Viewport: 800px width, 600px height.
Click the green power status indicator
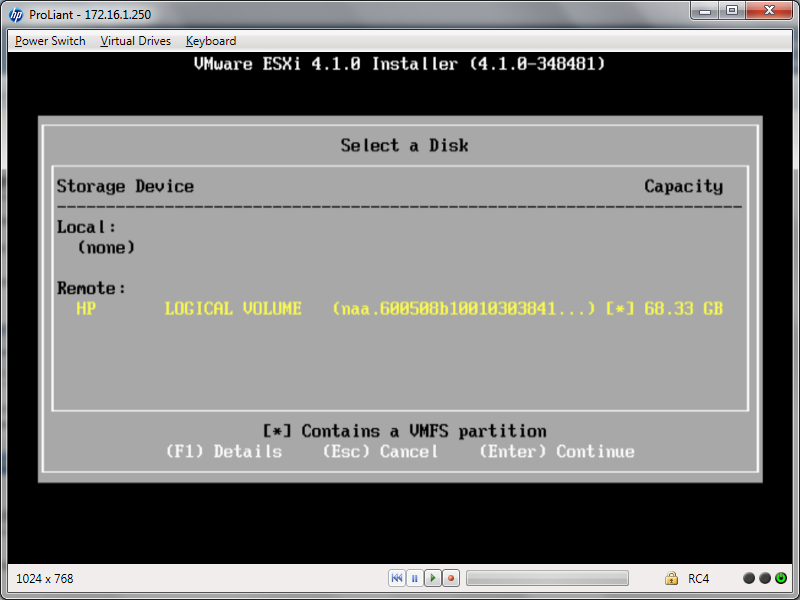point(781,578)
